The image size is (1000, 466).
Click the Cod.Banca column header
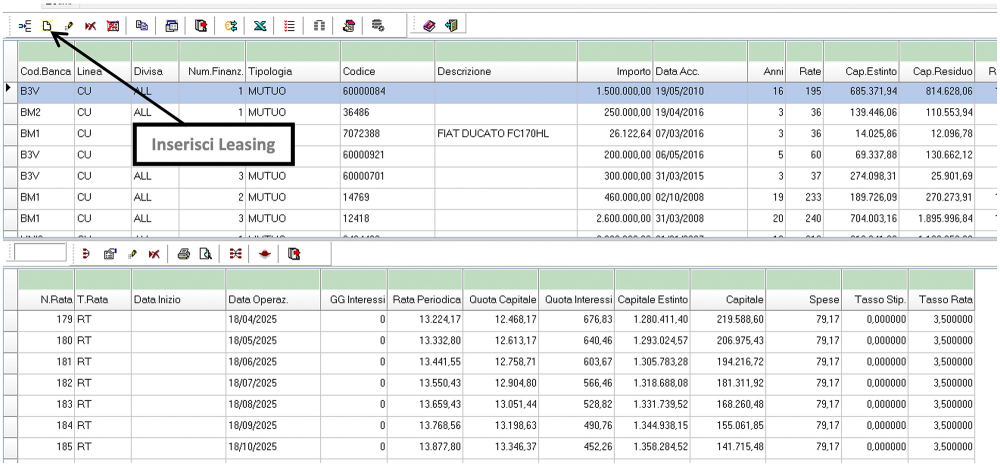tap(44, 72)
